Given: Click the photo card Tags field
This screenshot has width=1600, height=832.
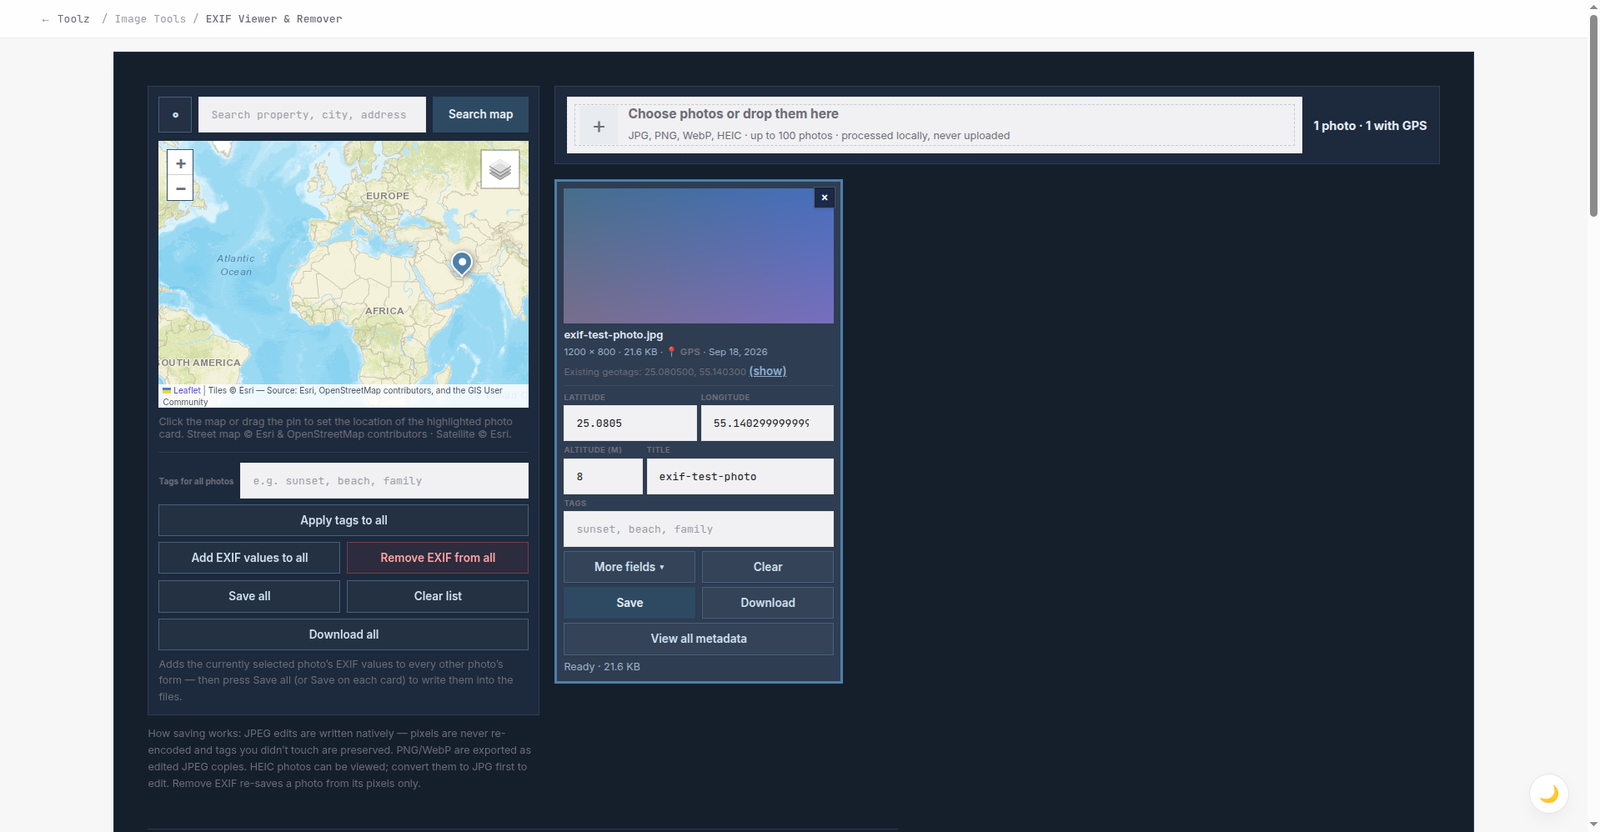Looking at the screenshot, I should (x=699, y=529).
